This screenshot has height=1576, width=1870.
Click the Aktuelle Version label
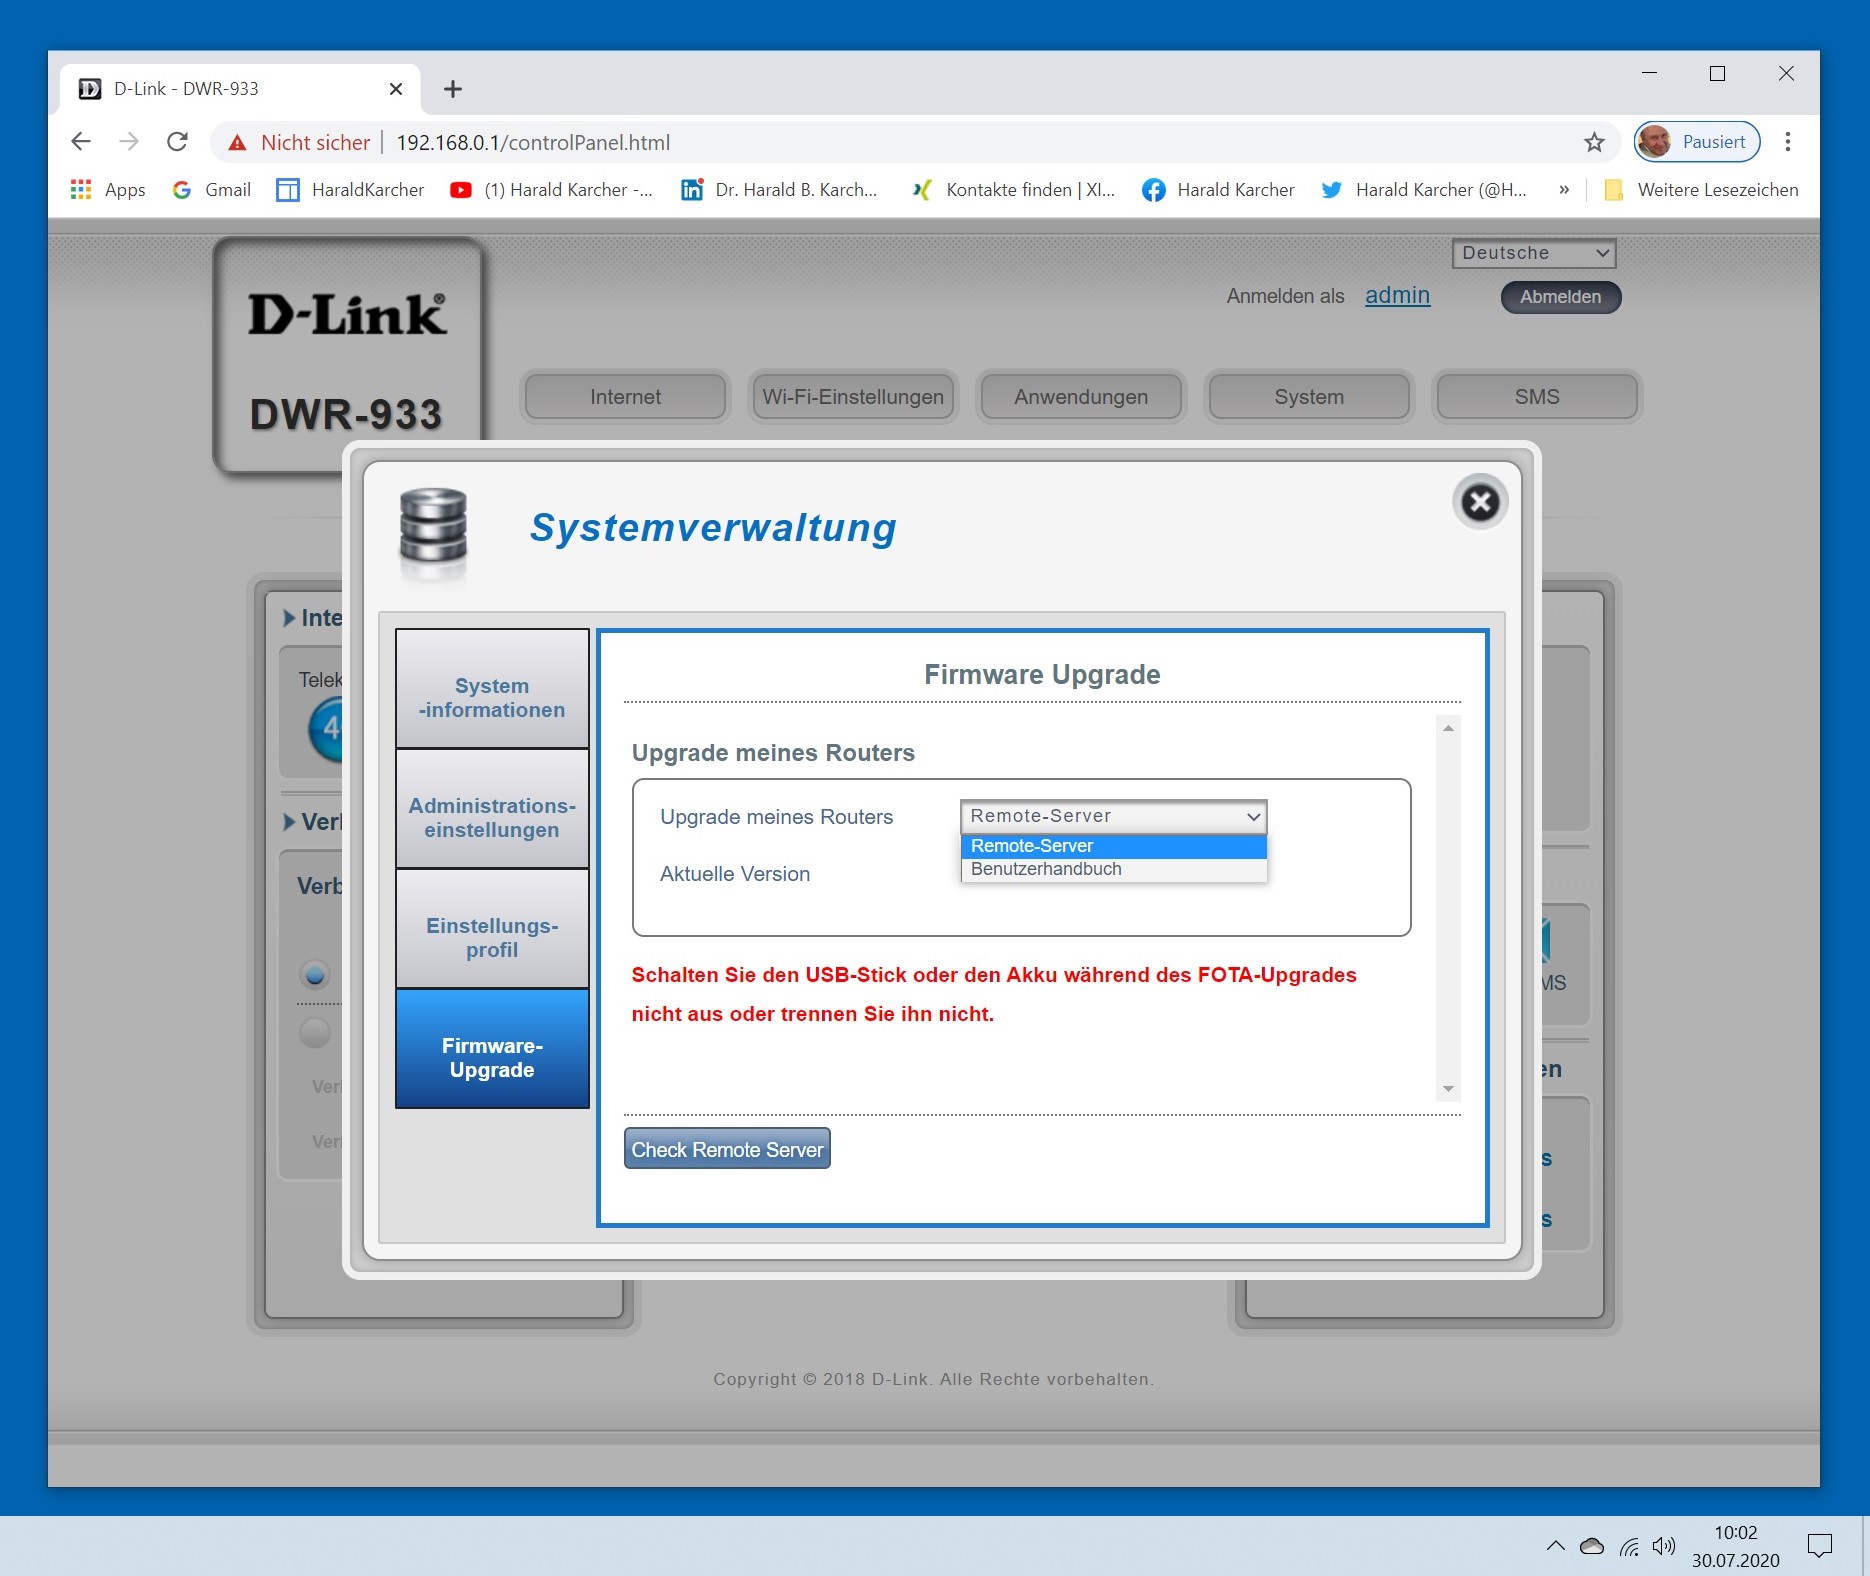tap(735, 874)
